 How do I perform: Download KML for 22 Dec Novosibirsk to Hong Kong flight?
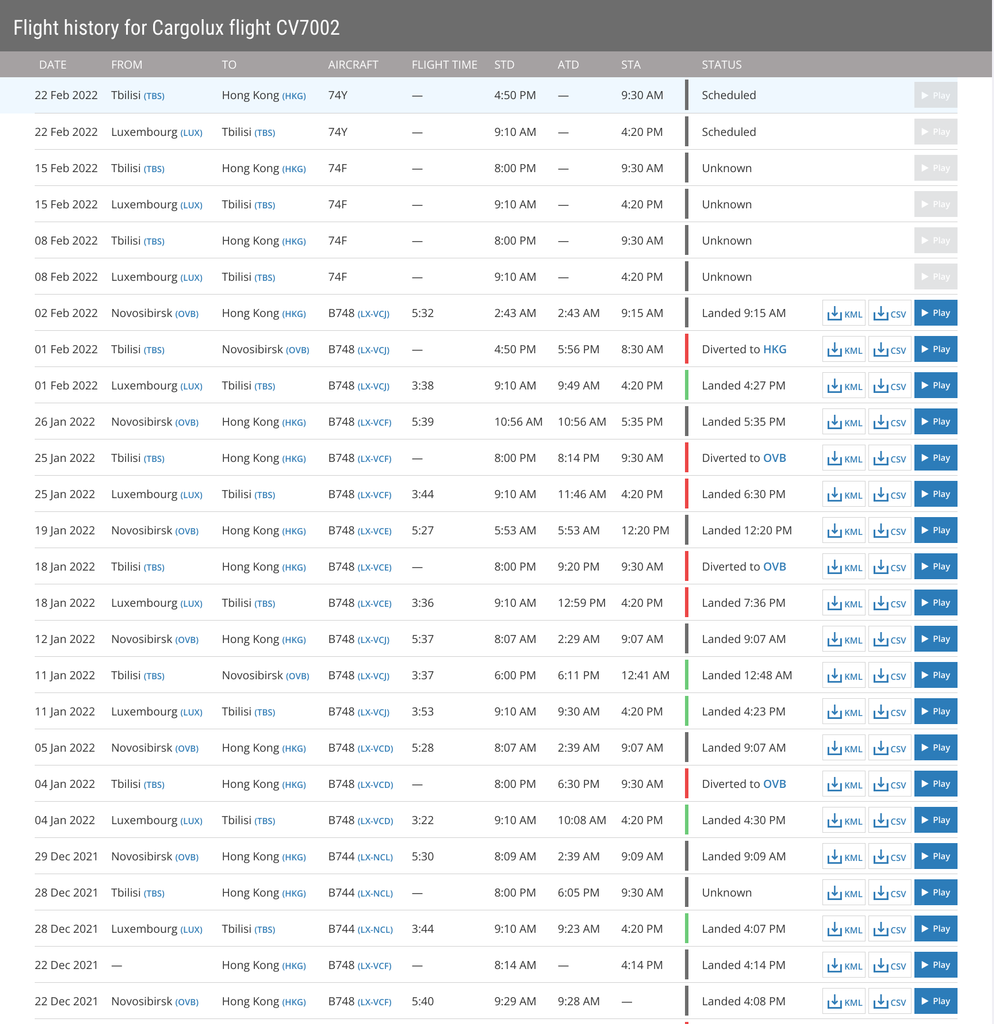844,1002
